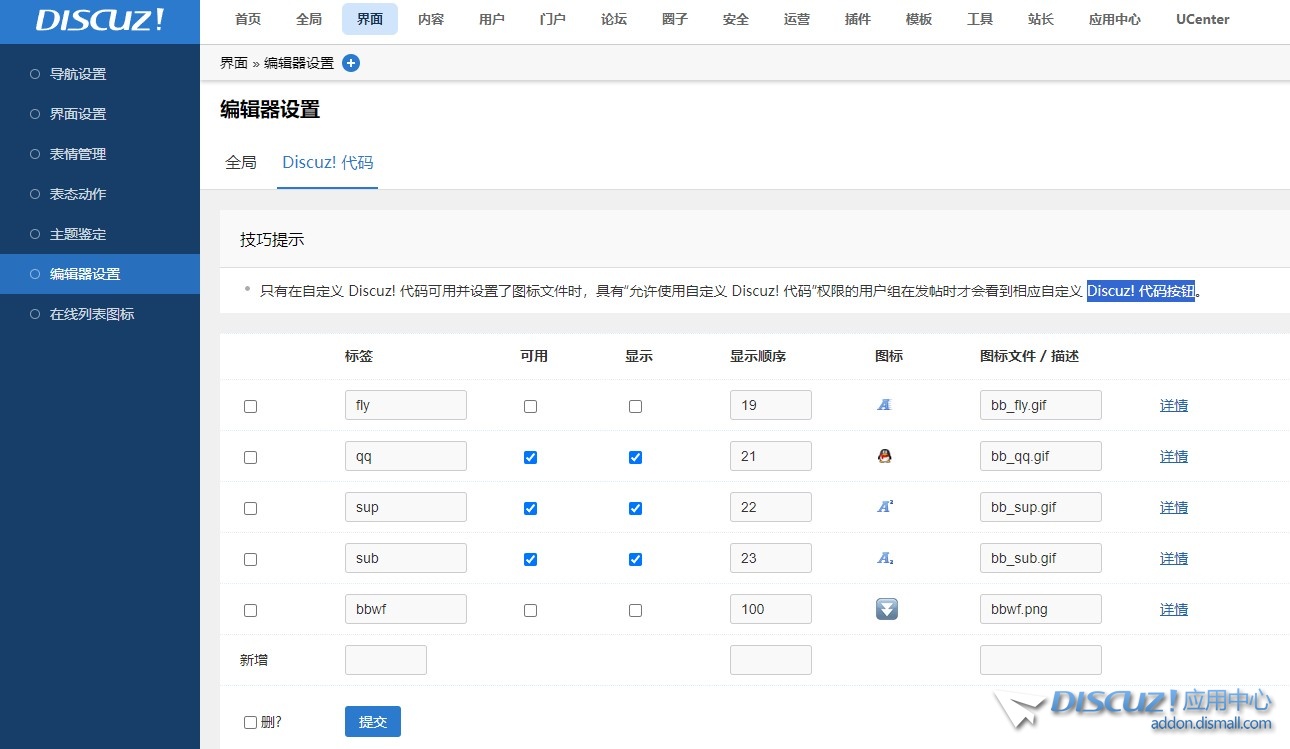Open the 安全 top menu
Image resolution: width=1290 pixels, height=749 pixels.
[x=736, y=19]
